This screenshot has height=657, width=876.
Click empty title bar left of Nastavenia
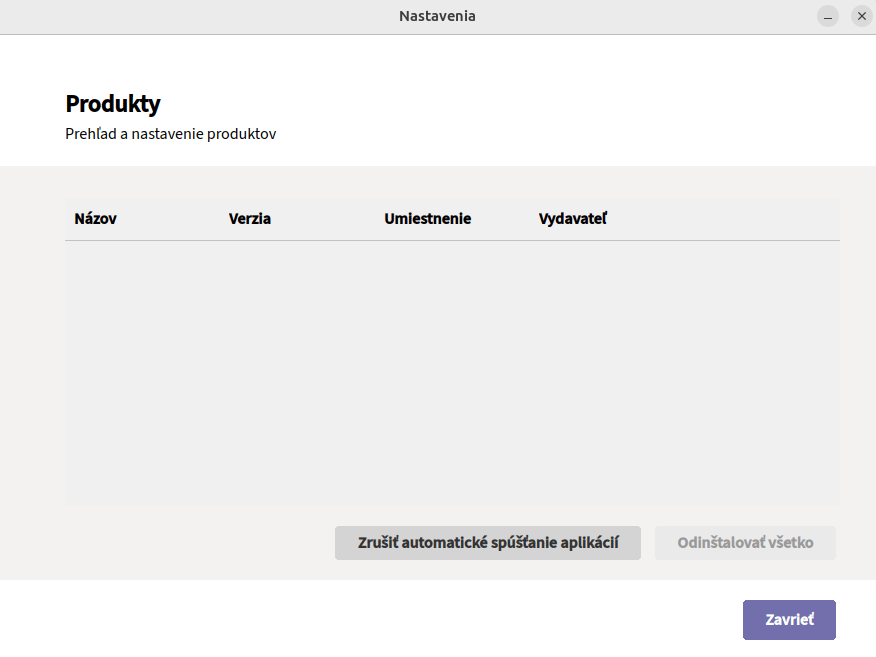[200, 16]
